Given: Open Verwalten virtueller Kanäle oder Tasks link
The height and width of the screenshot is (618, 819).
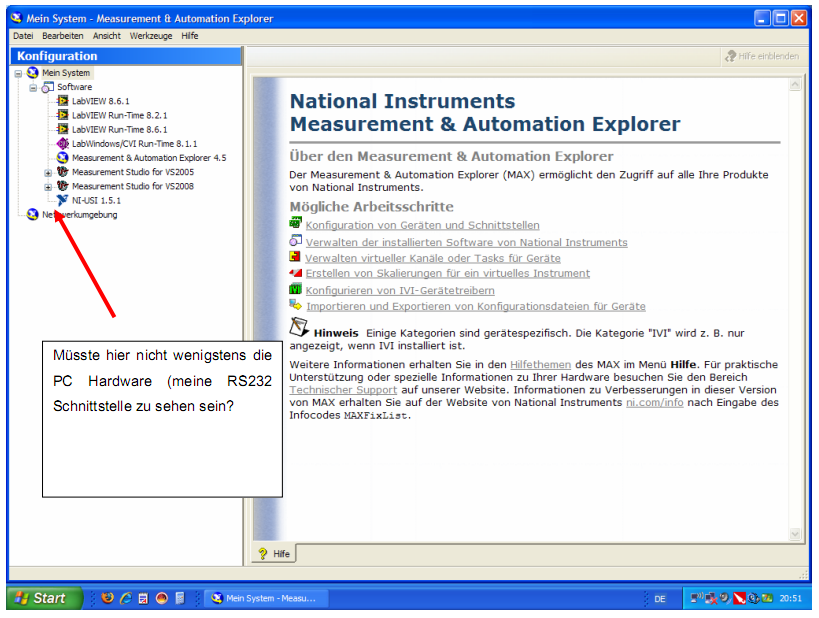Looking at the screenshot, I should click(x=432, y=258).
